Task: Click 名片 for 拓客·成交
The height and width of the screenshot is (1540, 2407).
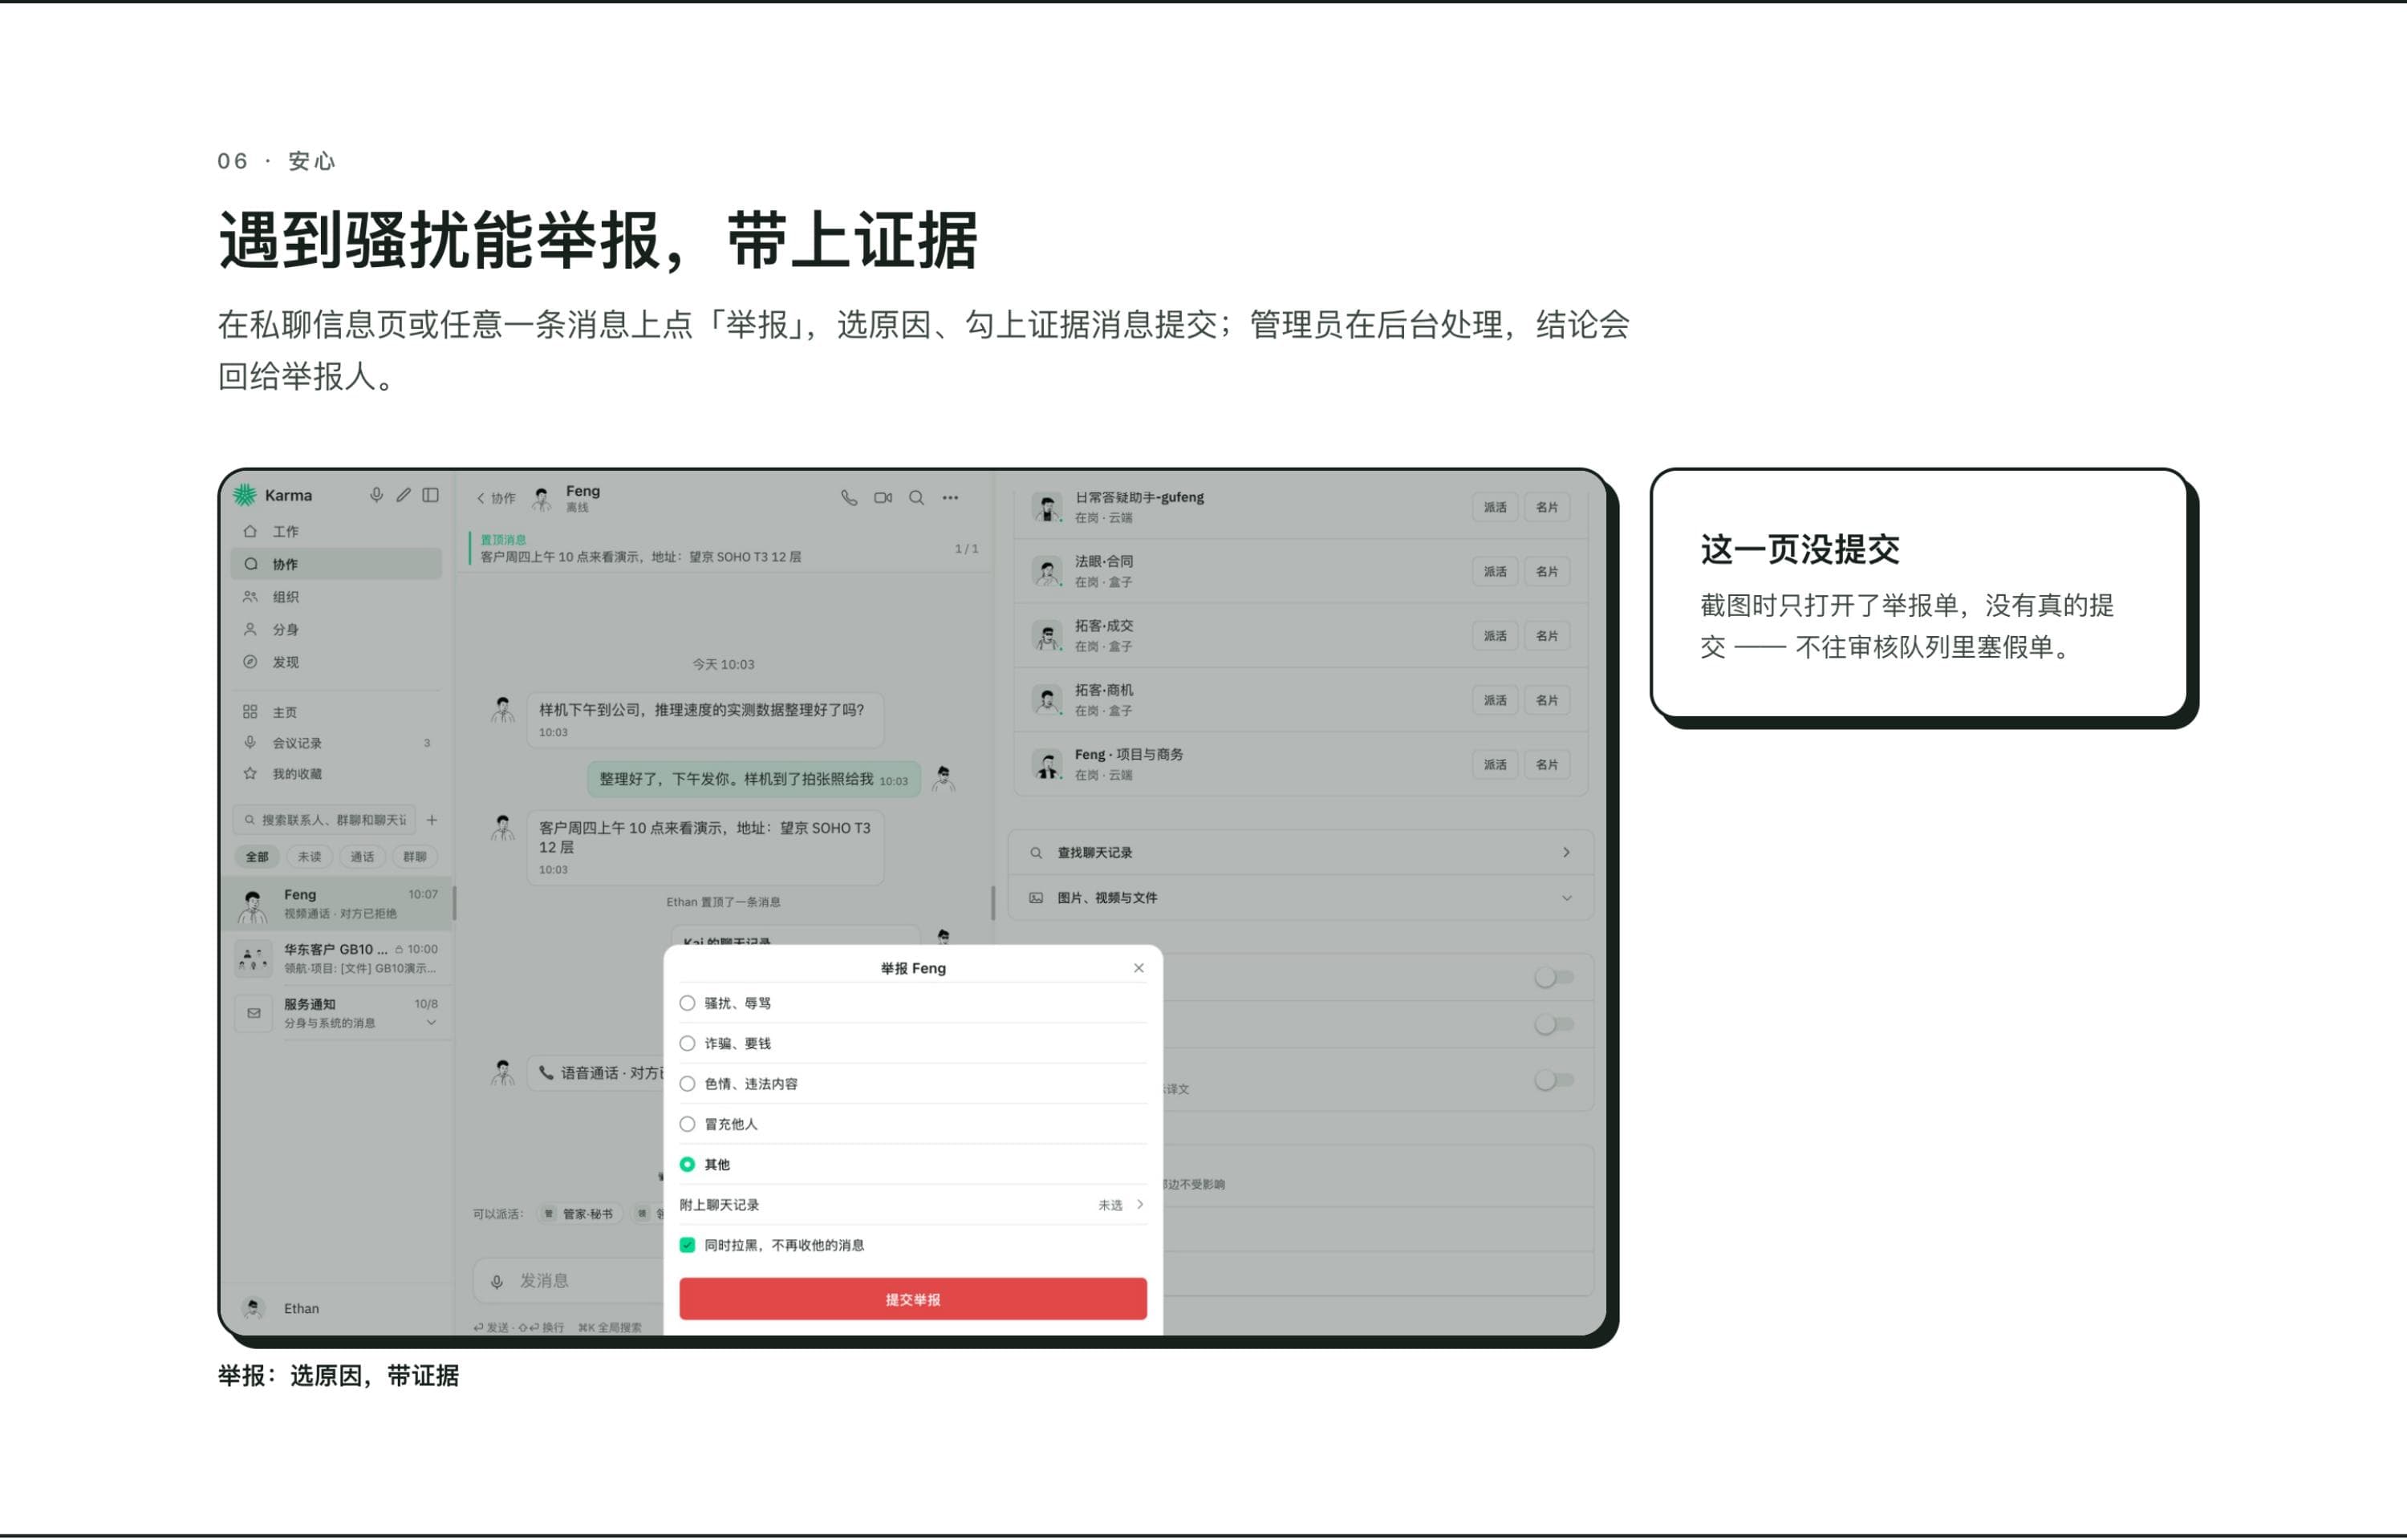Action: (1547, 636)
